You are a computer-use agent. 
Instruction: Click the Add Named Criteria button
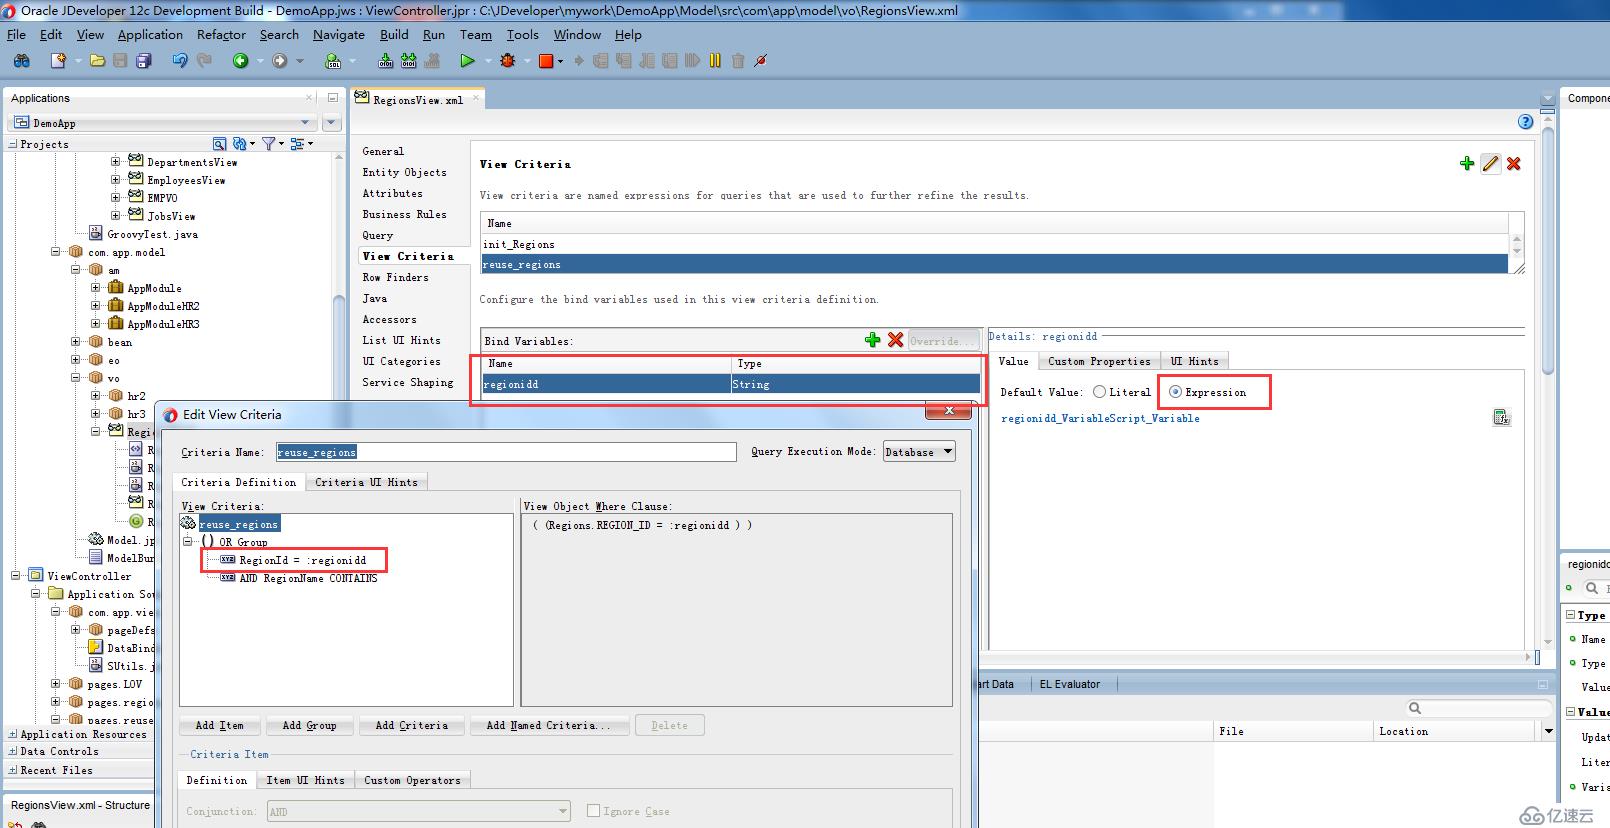coord(548,725)
